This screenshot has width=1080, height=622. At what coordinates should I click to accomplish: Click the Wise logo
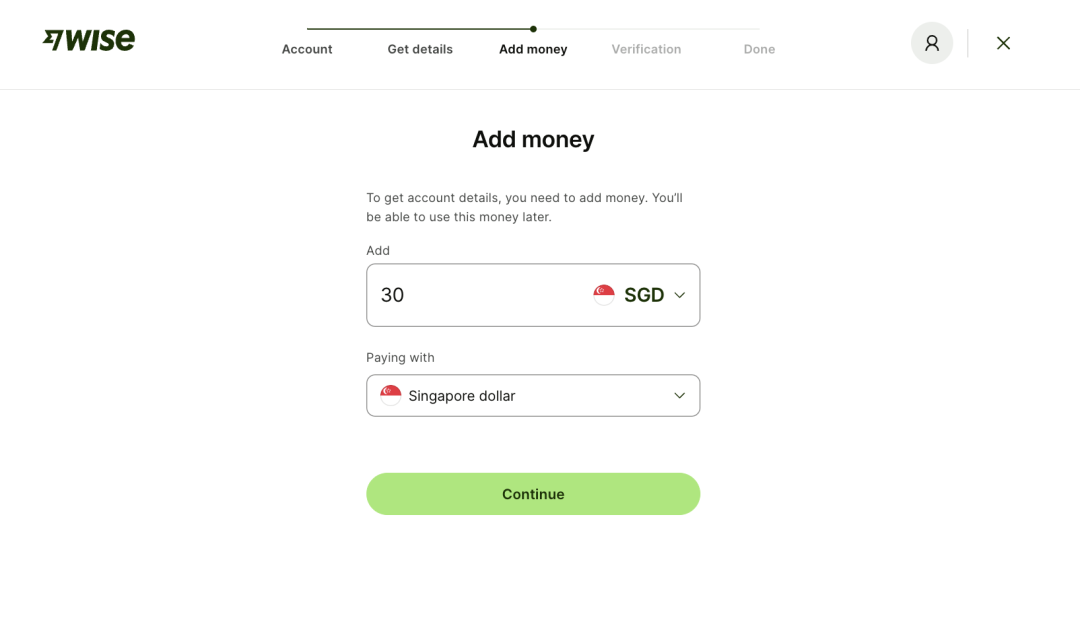coord(89,40)
